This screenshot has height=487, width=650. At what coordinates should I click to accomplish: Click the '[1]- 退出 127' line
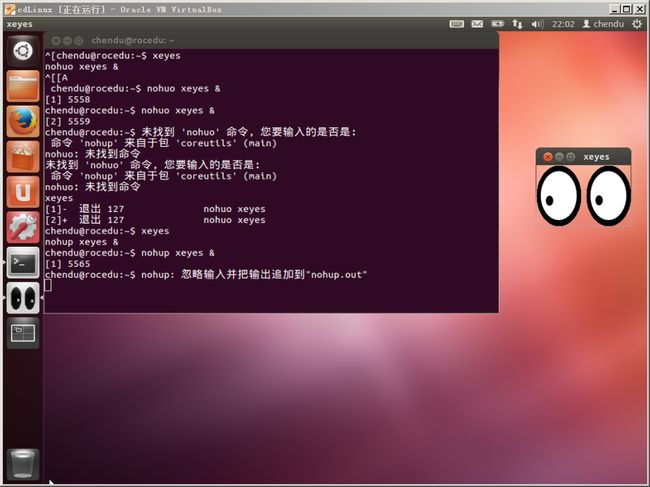155,209
